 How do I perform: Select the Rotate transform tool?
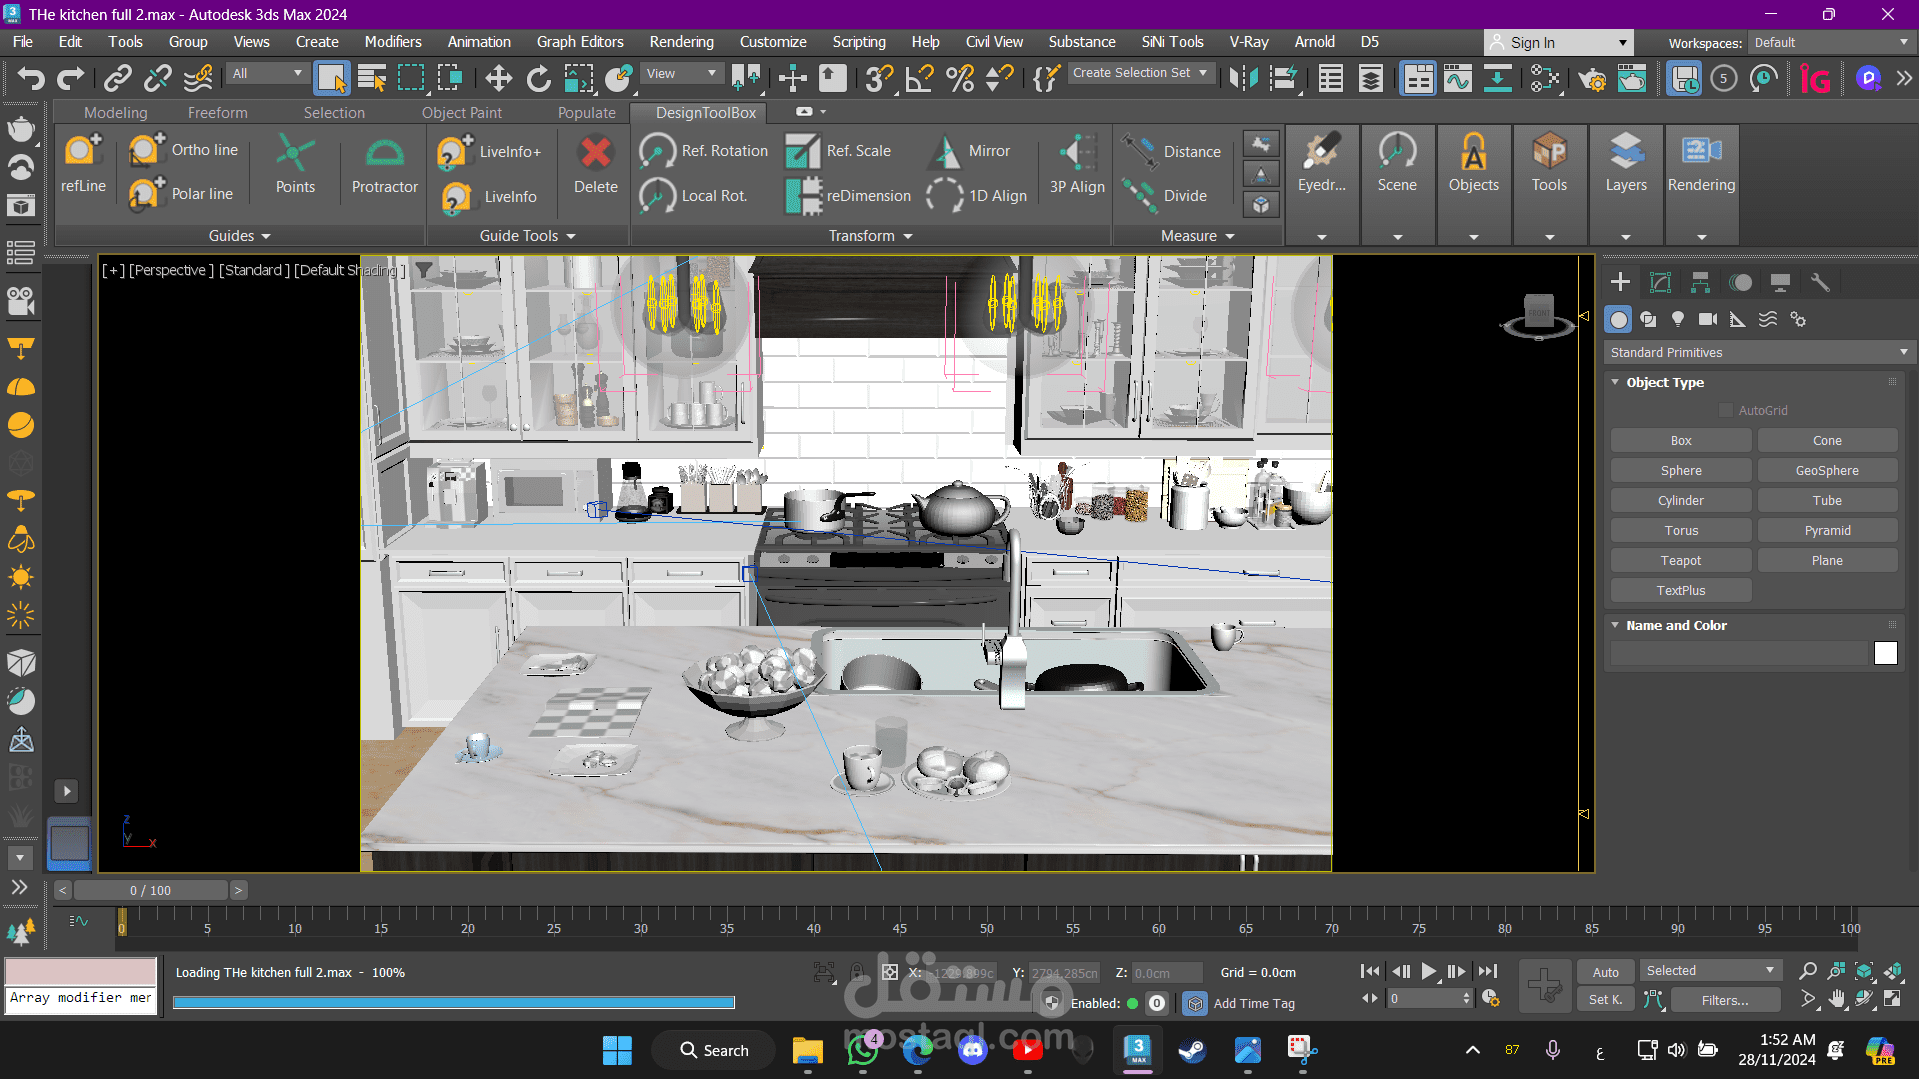[x=538, y=78]
